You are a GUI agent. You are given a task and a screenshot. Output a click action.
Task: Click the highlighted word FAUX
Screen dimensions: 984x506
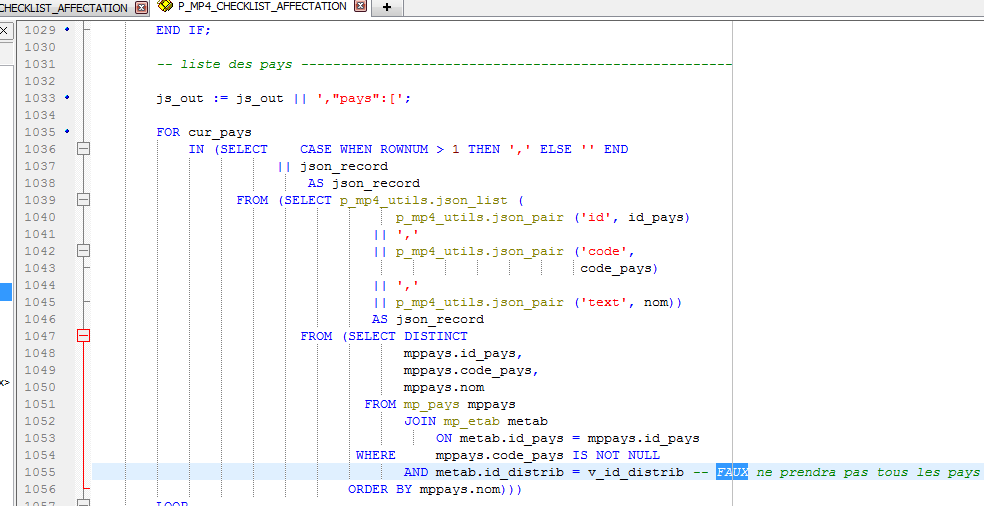tap(731, 472)
